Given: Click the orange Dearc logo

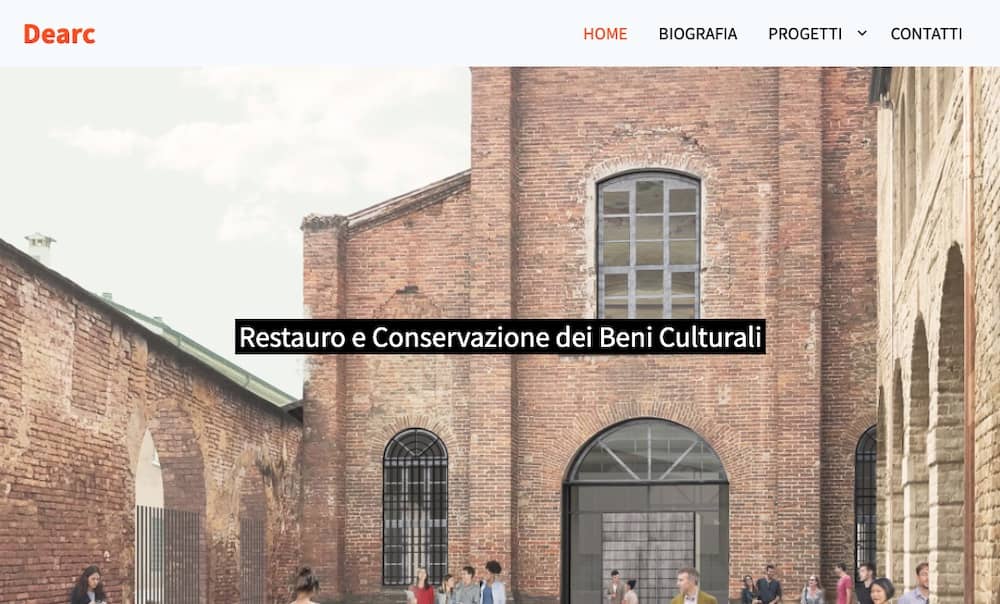Looking at the screenshot, I should click(59, 34).
